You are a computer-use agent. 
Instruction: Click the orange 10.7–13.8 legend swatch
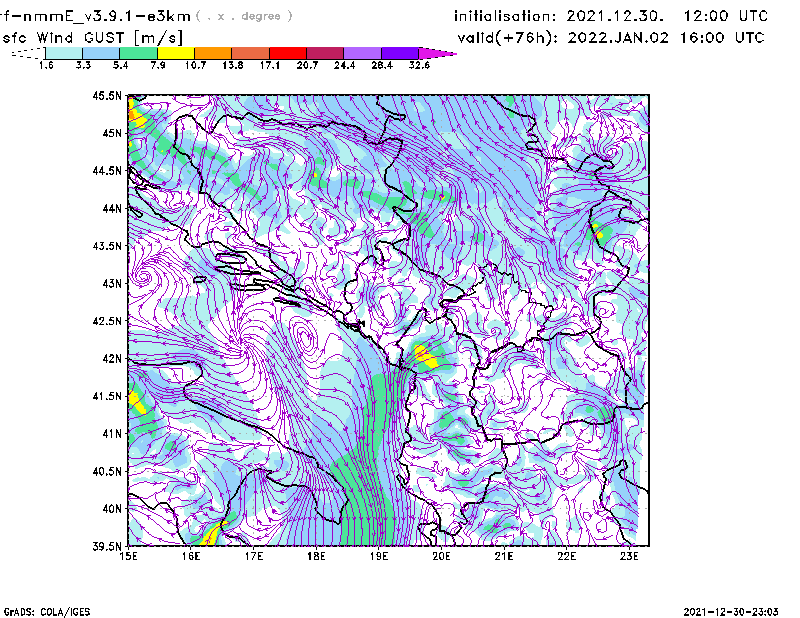[213, 52]
